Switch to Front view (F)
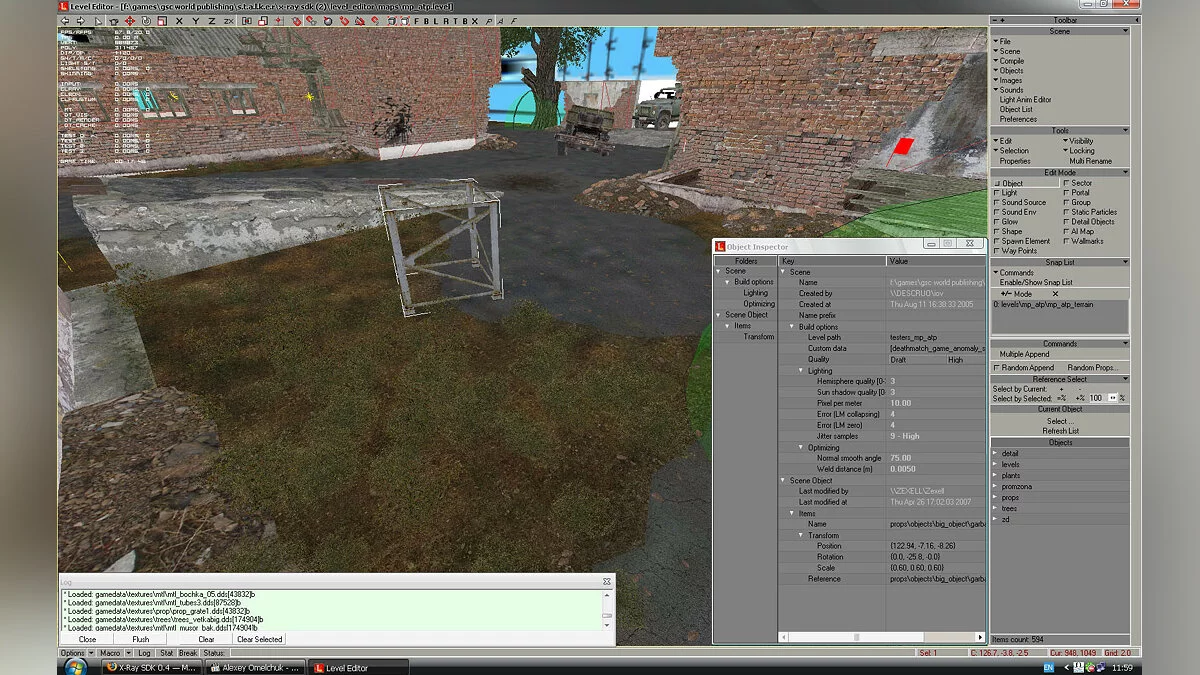1200x675 pixels. point(416,20)
